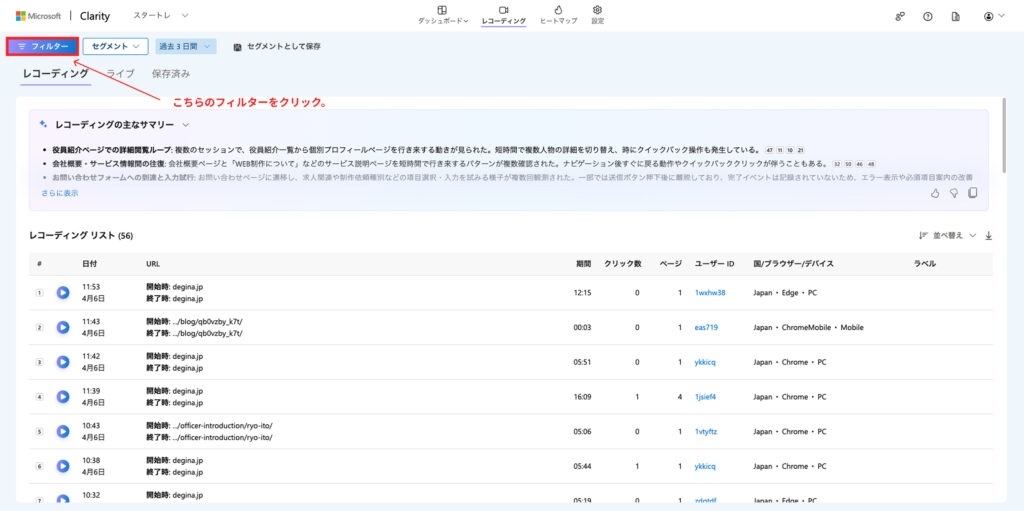Open the 設定 settings gear
Image resolution: width=1024 pixels, height=511 pixels.
pos(597,15)
